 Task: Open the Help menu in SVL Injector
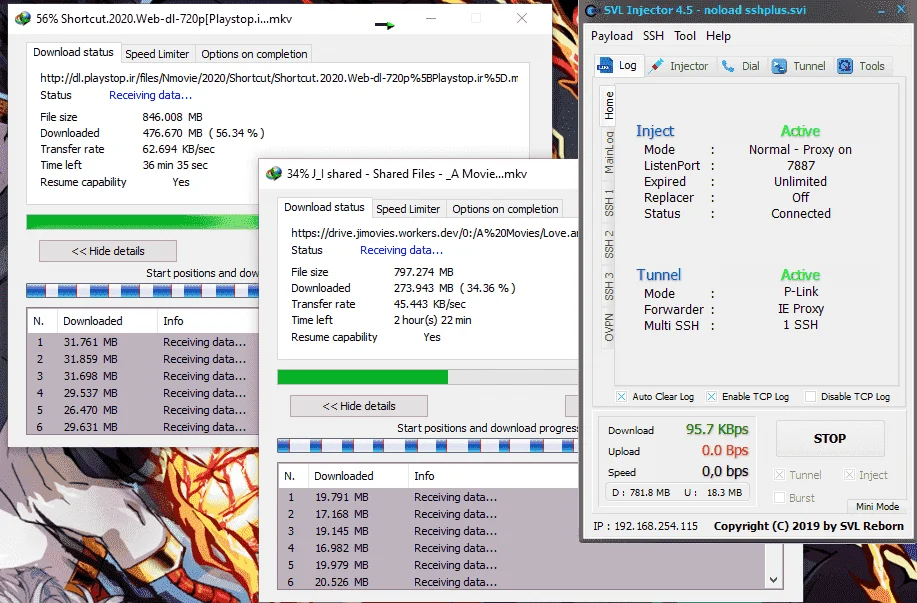(x=718, y=36)
